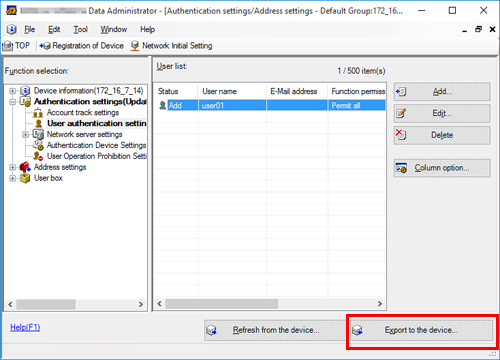Click the TOP printer icon

[8, 46]
